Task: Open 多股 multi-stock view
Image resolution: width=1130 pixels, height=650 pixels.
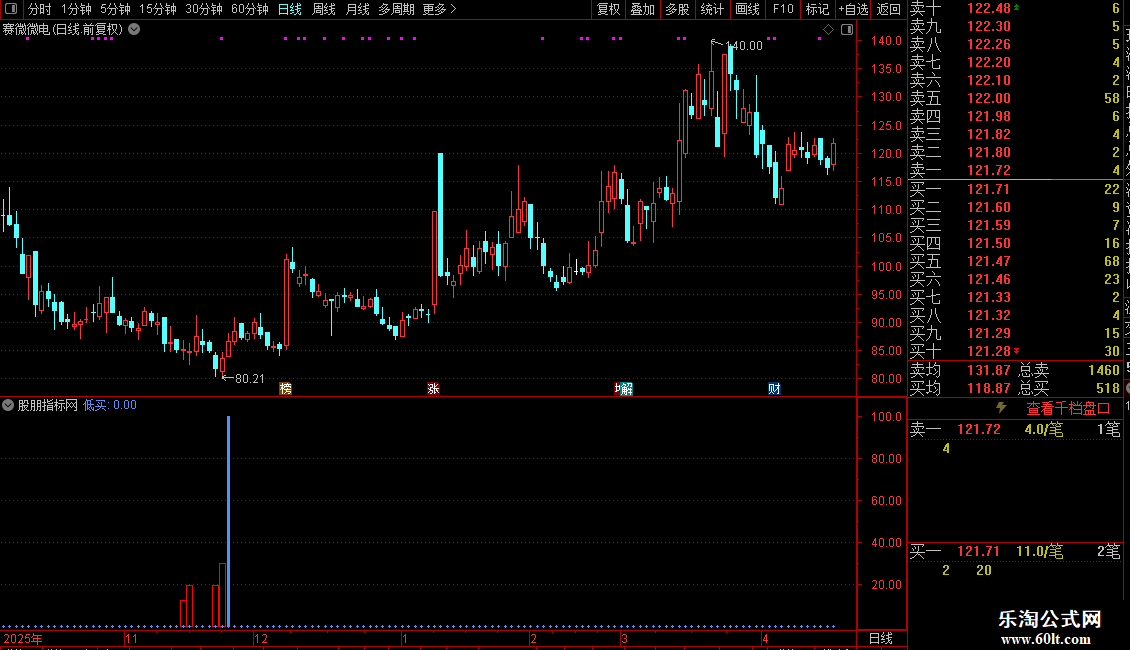Action: click(x=677, y=9)
